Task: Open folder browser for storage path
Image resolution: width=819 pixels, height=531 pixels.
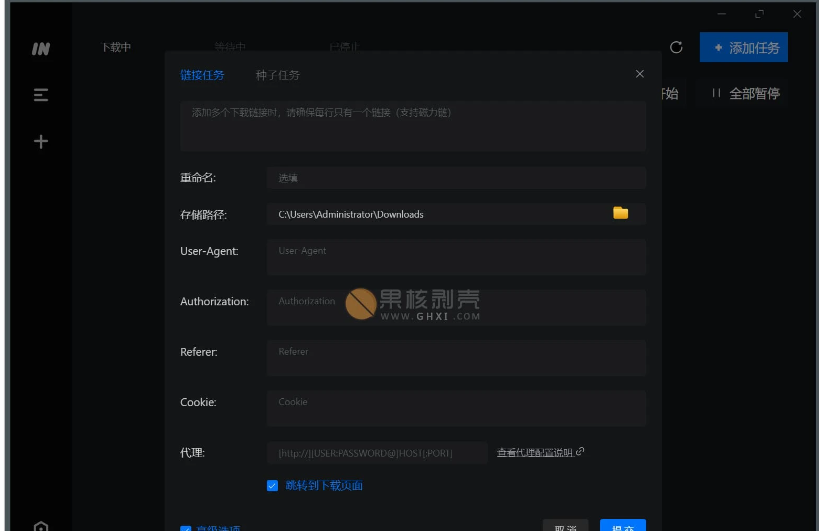Action: click(x=621, y=213)
